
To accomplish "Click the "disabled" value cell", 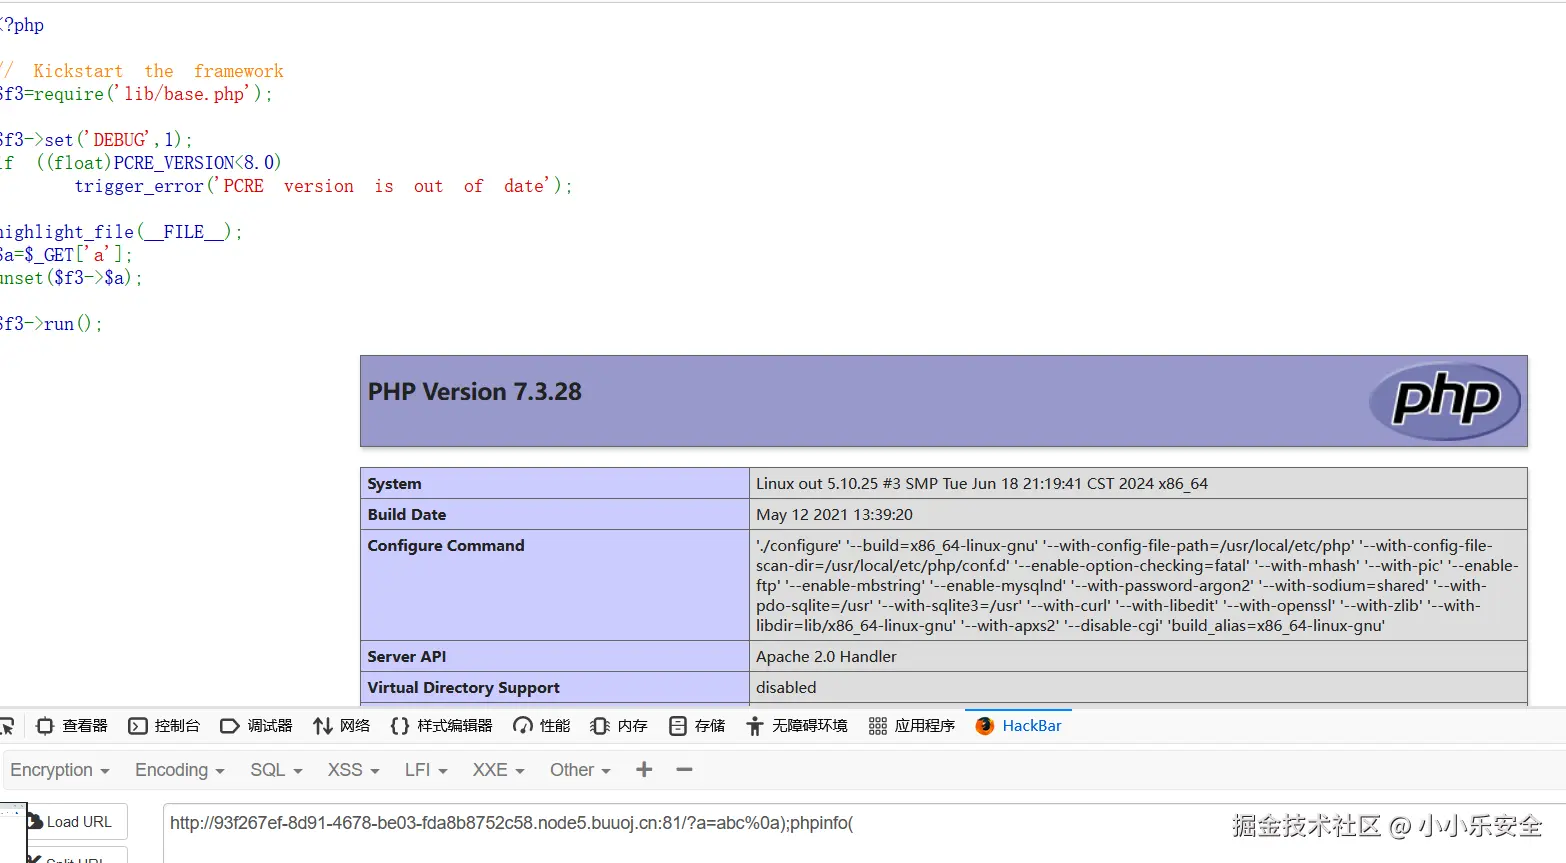I will pos(787,688).
